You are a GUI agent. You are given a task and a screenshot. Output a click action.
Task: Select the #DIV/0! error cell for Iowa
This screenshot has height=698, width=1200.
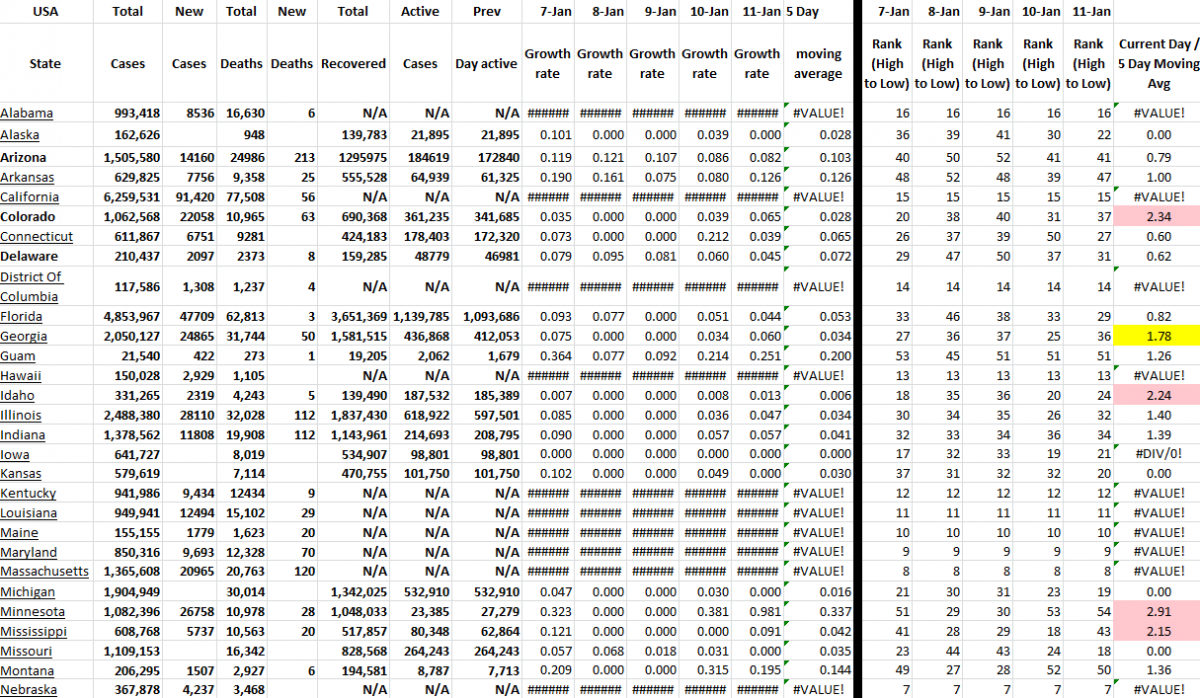click(1159, 454)
